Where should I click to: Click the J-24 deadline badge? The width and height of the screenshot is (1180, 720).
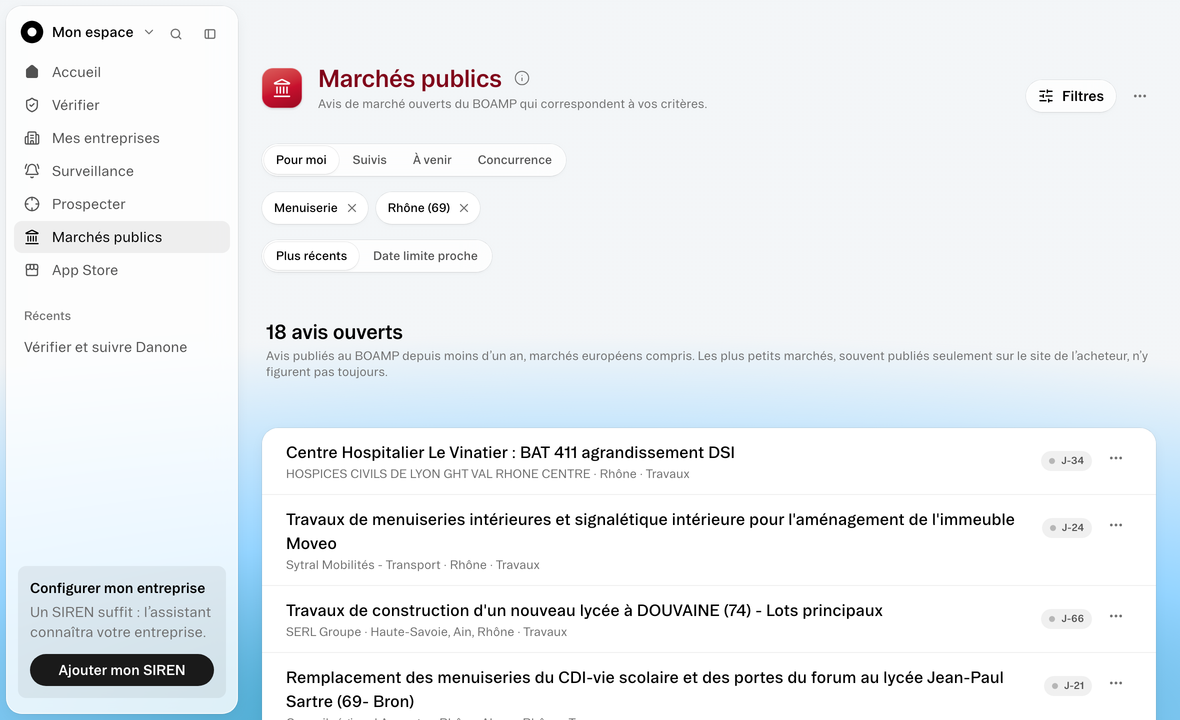point(1066,527)
